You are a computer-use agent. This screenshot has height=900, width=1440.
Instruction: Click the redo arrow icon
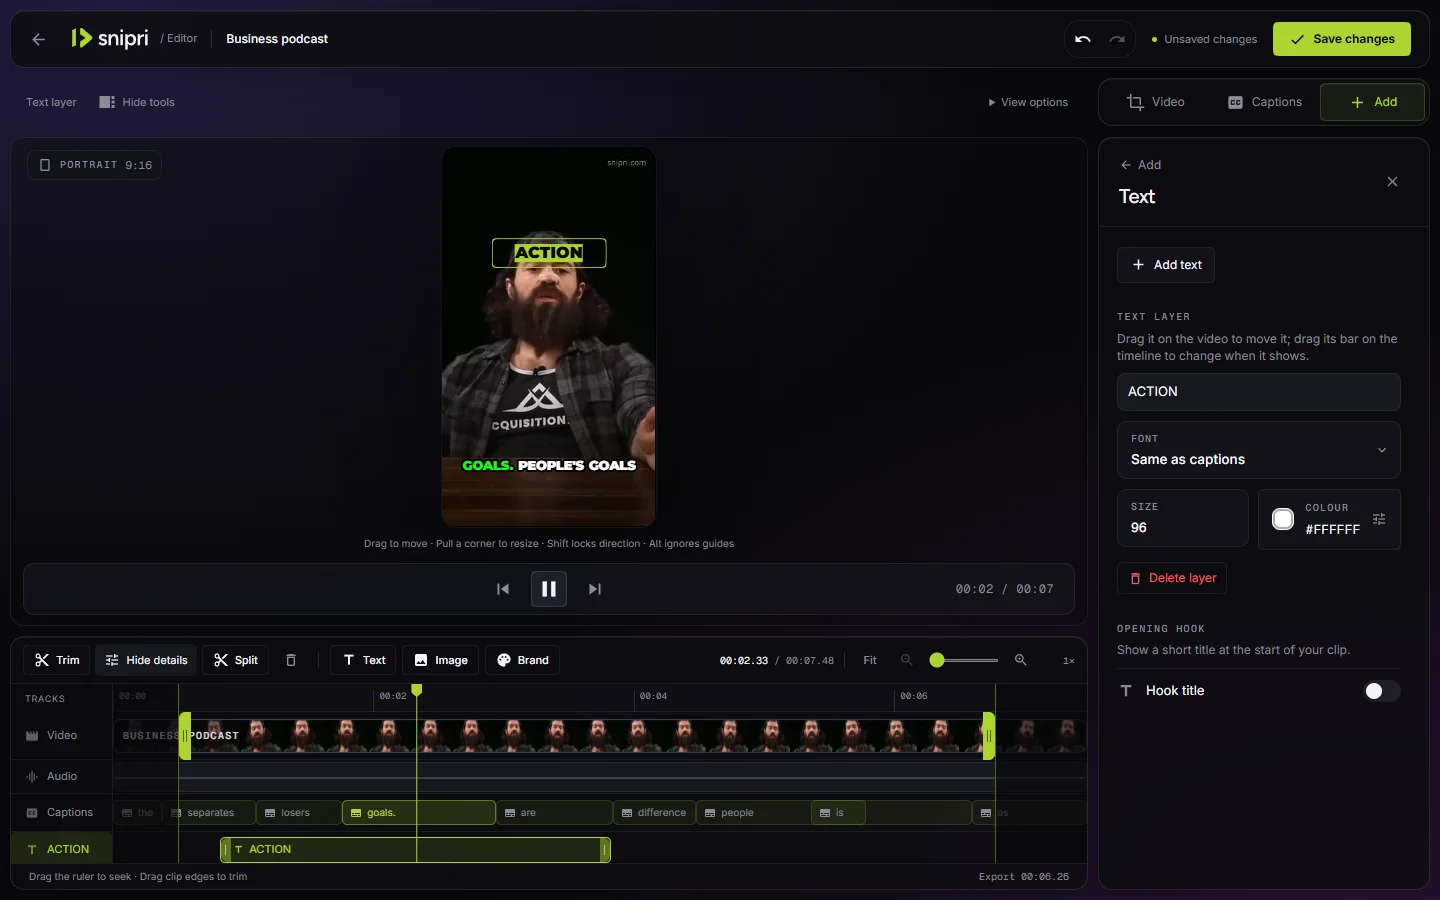(1117, 39)
